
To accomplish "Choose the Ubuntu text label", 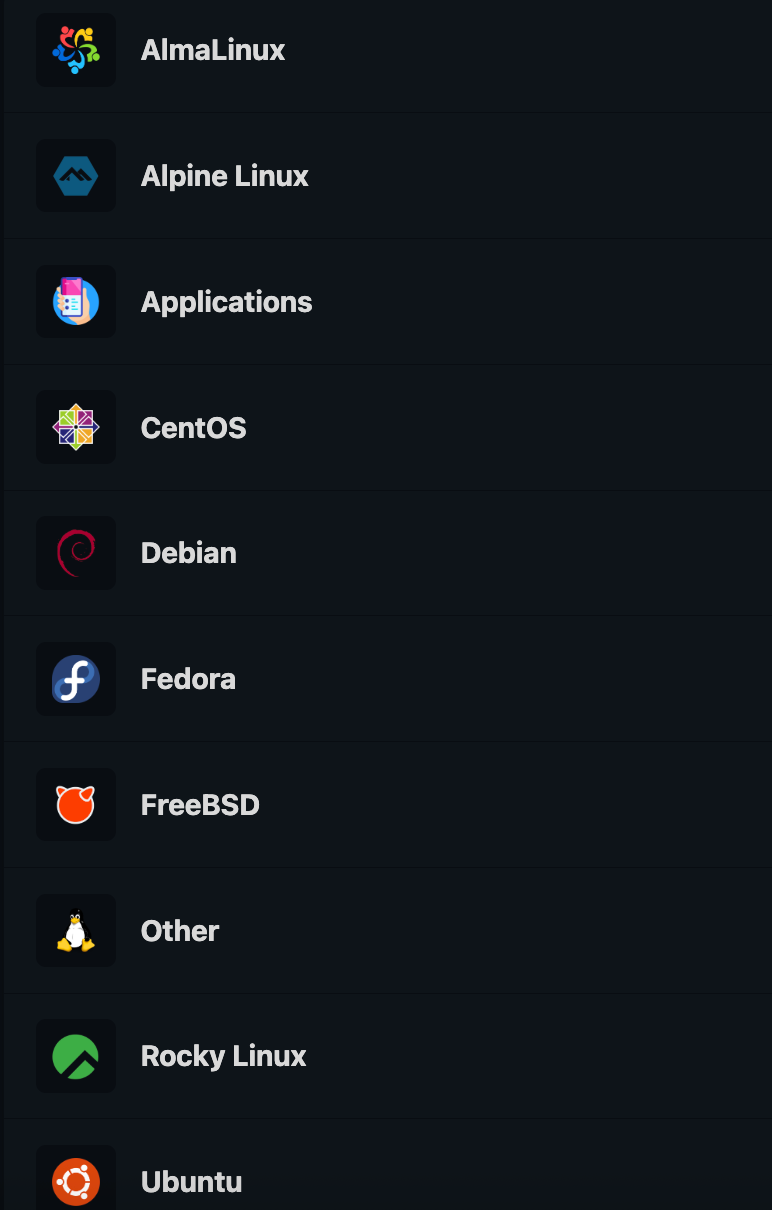I will 192,1182.
